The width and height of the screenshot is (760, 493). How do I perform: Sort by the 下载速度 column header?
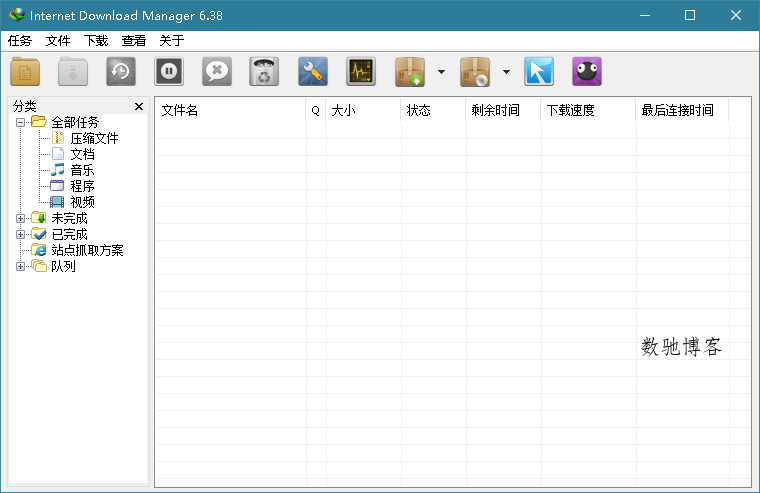click(x=588, y=111)
